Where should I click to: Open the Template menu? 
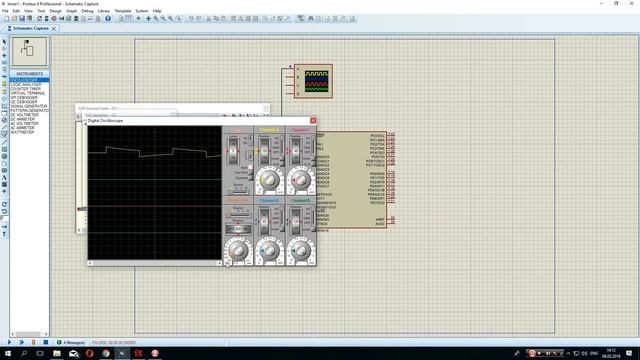click(122, 11)
